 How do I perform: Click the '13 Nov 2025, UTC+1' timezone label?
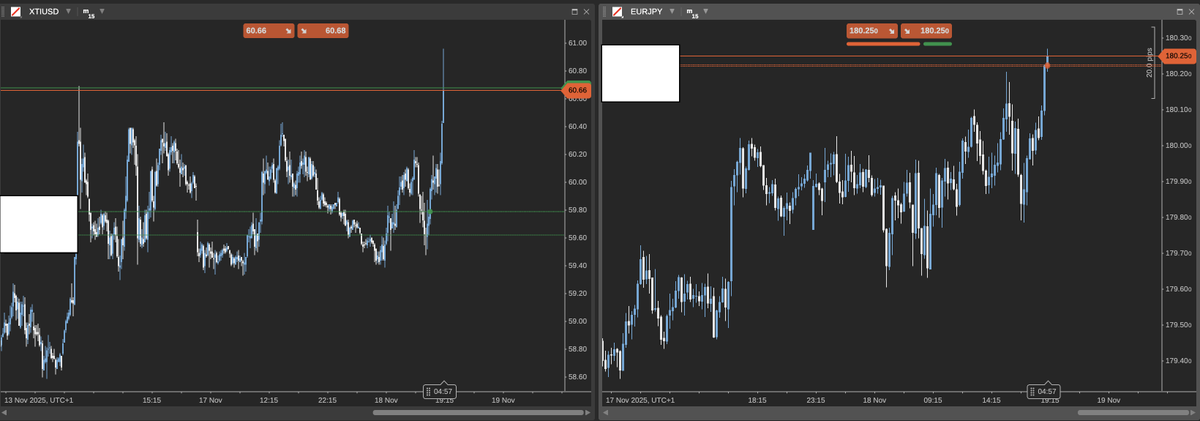point(39,400)
